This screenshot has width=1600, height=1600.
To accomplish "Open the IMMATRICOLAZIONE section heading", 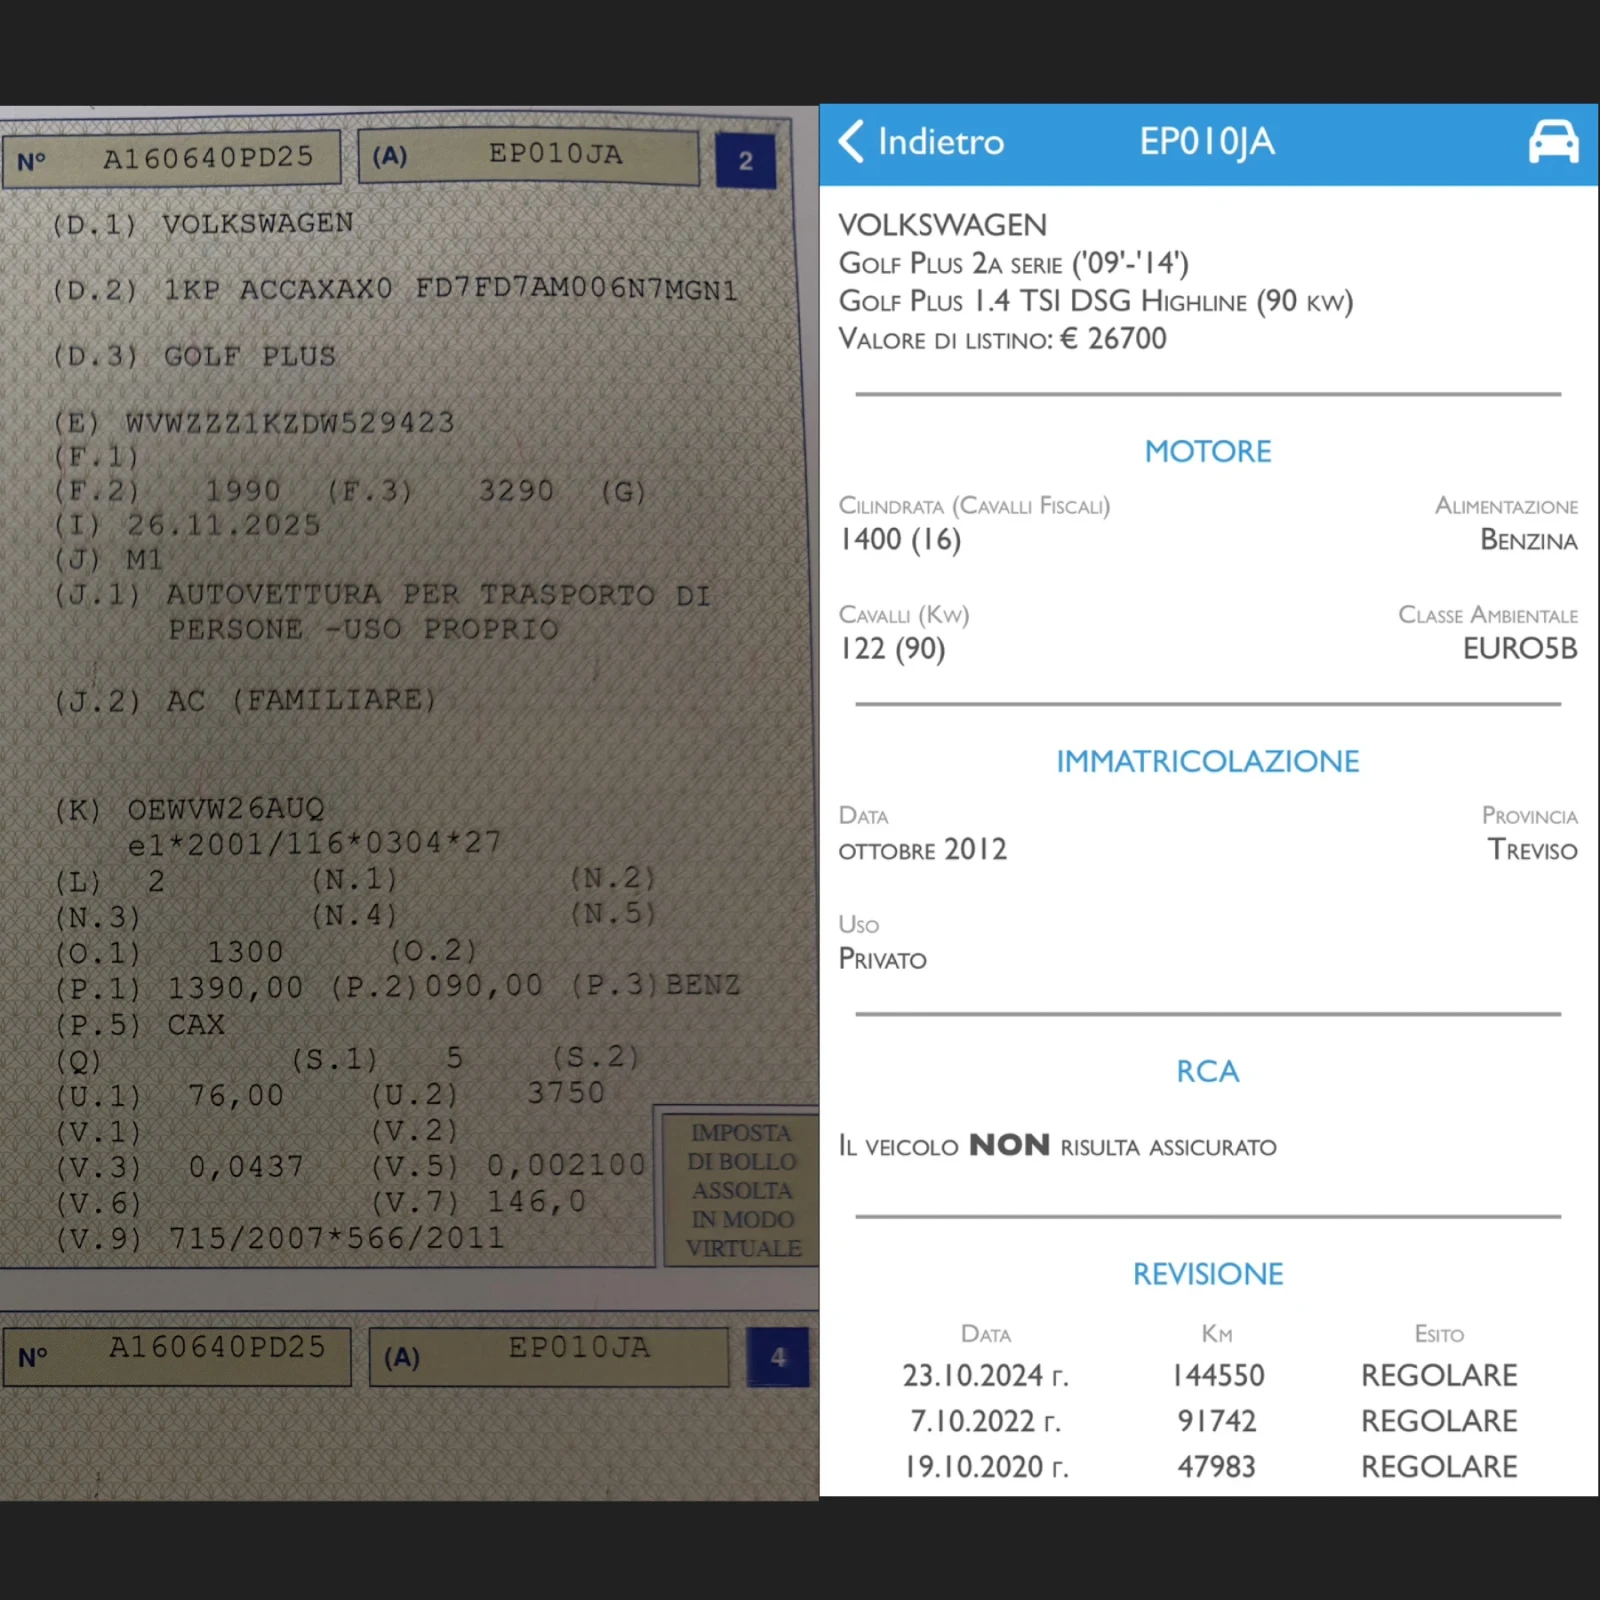I will click(1207, 761).
